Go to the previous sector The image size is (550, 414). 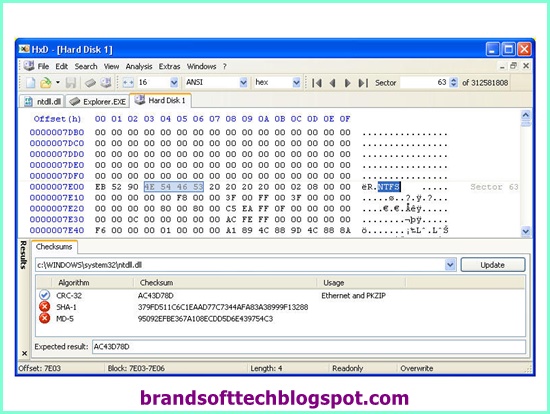[333, 83]
